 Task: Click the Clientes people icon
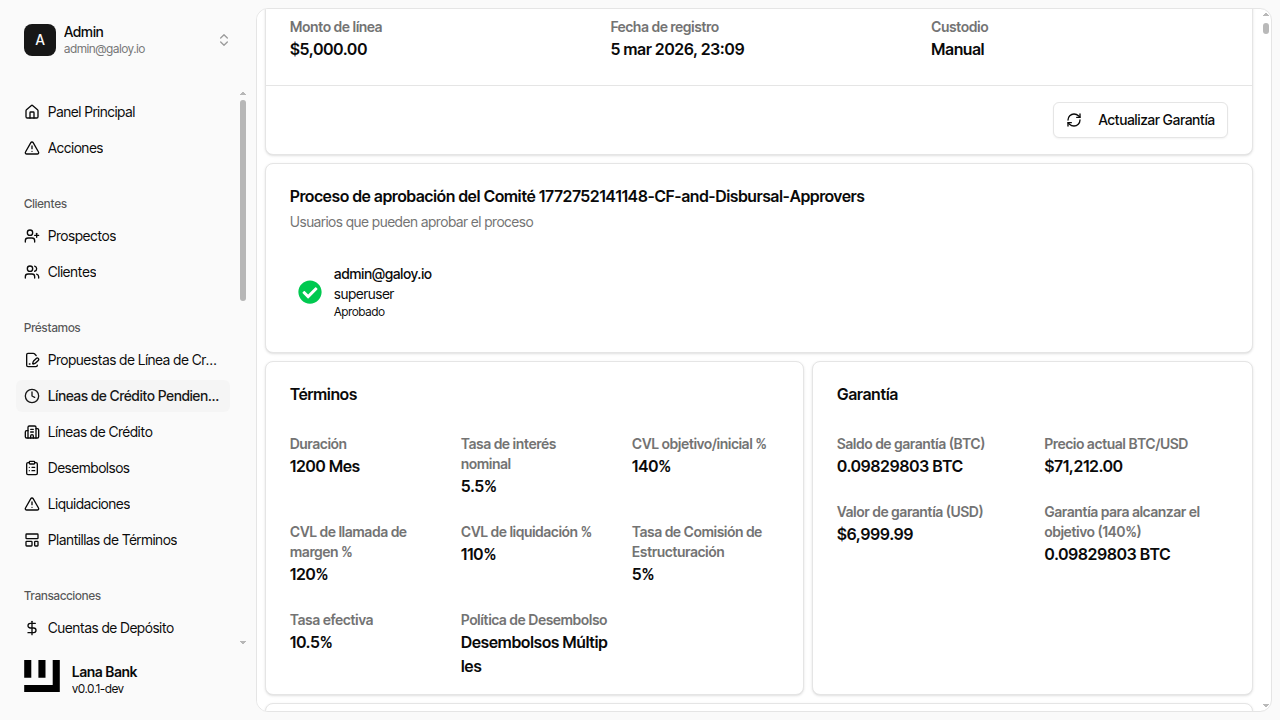pyautogui.click(x=32, y=272)
